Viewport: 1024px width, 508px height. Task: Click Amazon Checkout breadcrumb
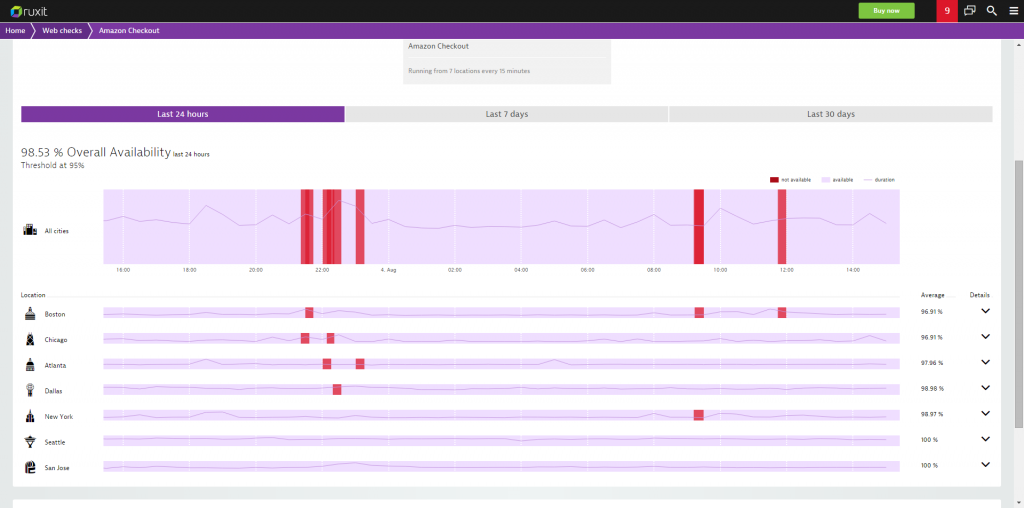(x=129, y=31)
